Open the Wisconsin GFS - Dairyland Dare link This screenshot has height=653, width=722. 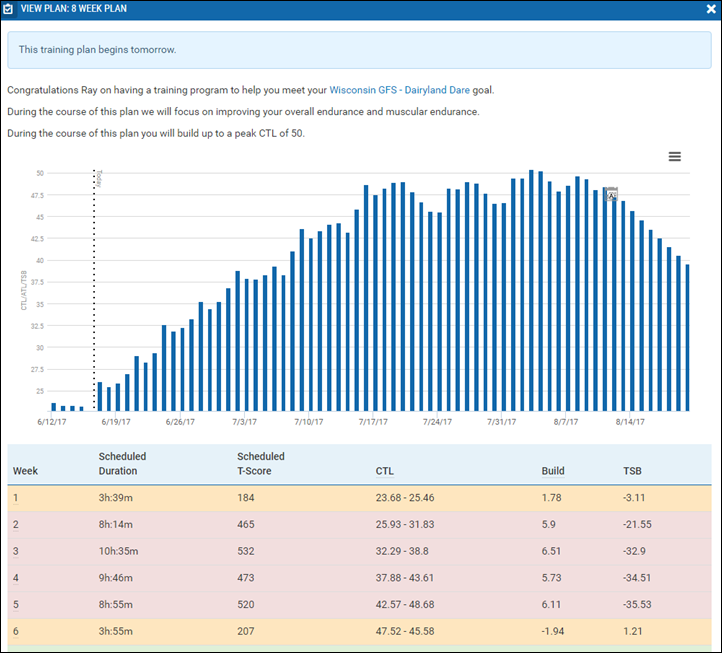[401, 90]
